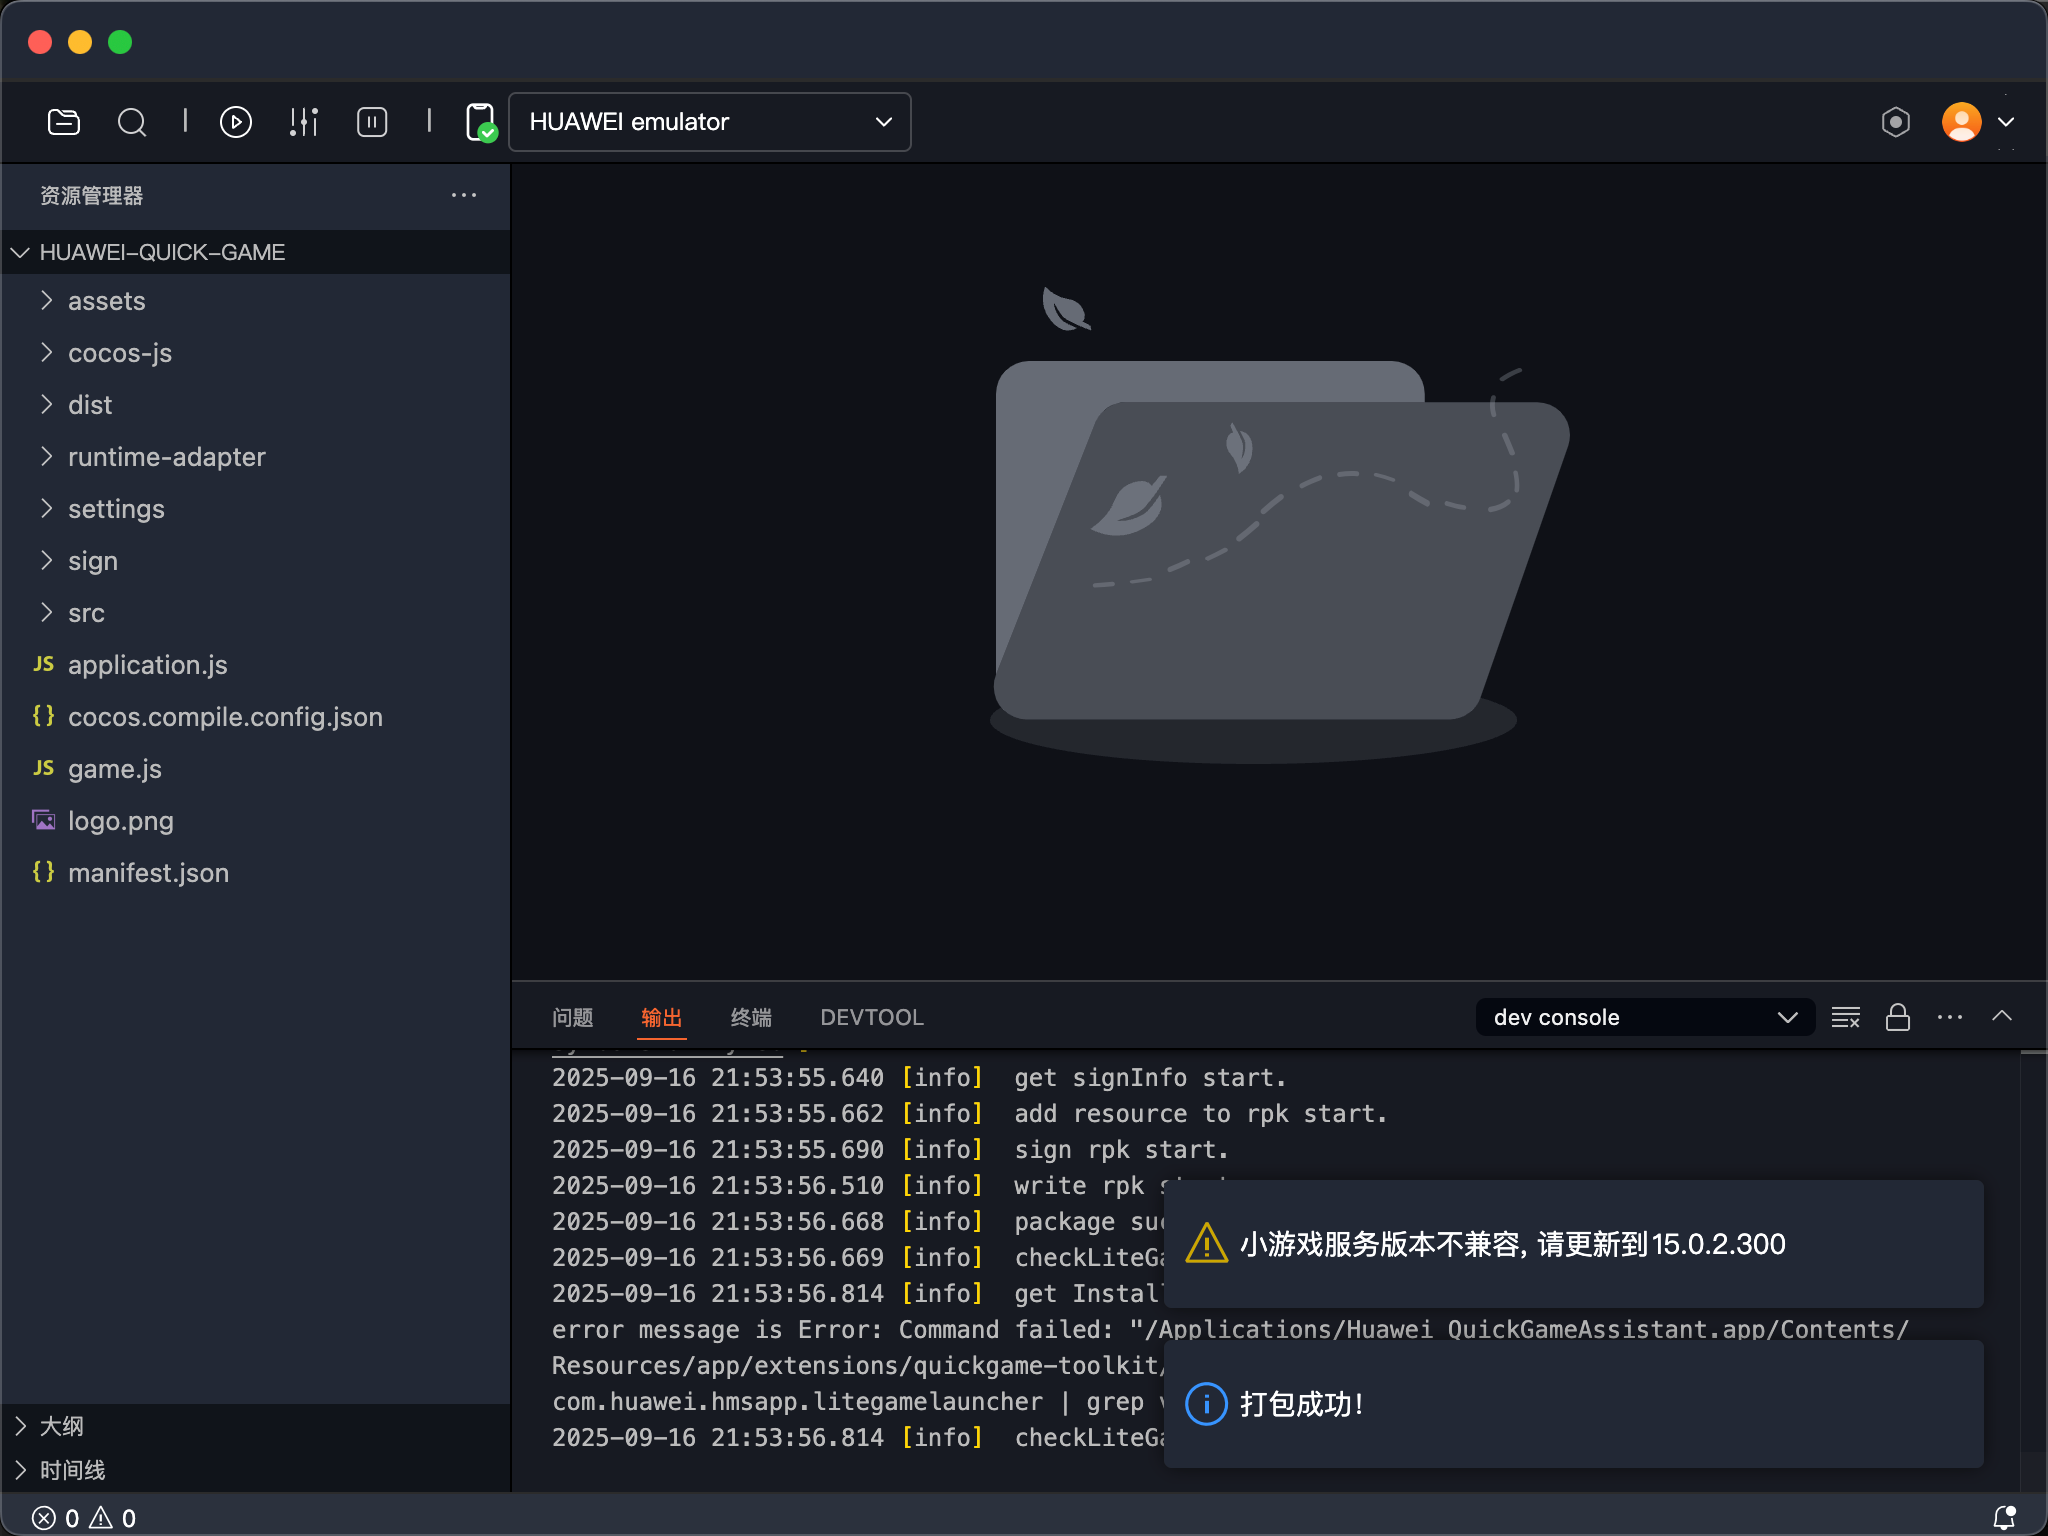Toggle output scroll lock icon
Image resolution: width=2048 pixels, height=1536 pixels.
coord(1897,1018)
